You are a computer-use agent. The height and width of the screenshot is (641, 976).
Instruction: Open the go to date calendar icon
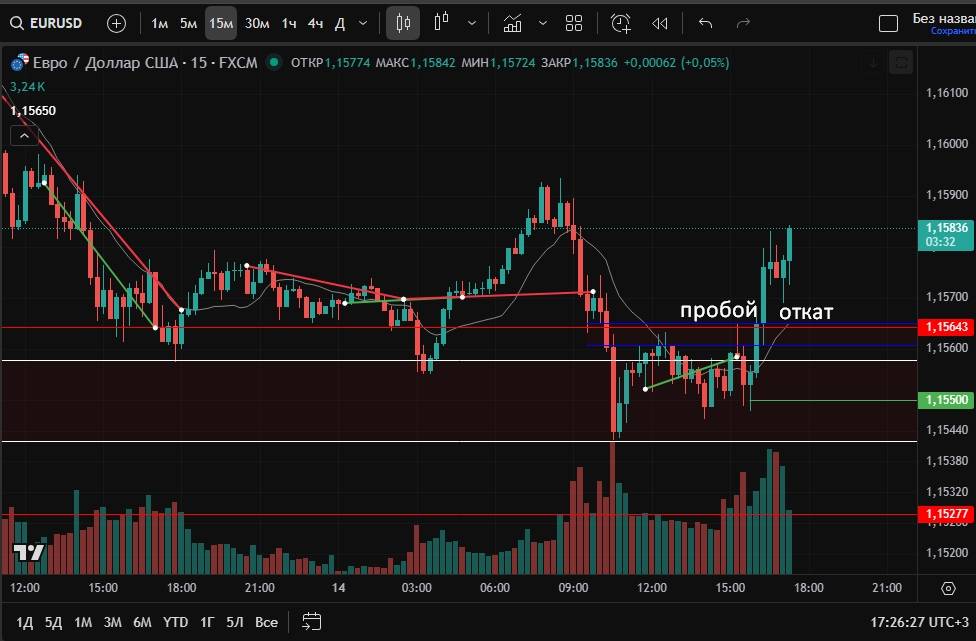point(311,621)
